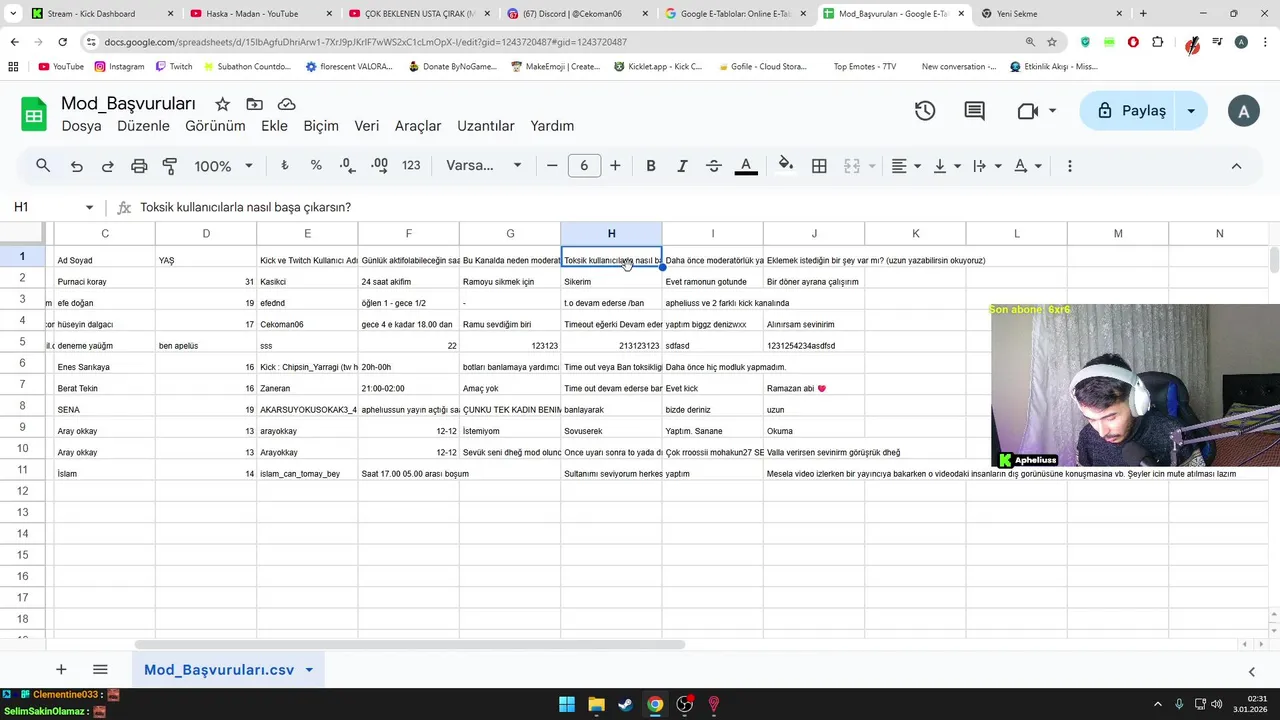The image size is (1280, 720).
Task: Show side panel arrow at bottom right
Action: point(1251,671)
